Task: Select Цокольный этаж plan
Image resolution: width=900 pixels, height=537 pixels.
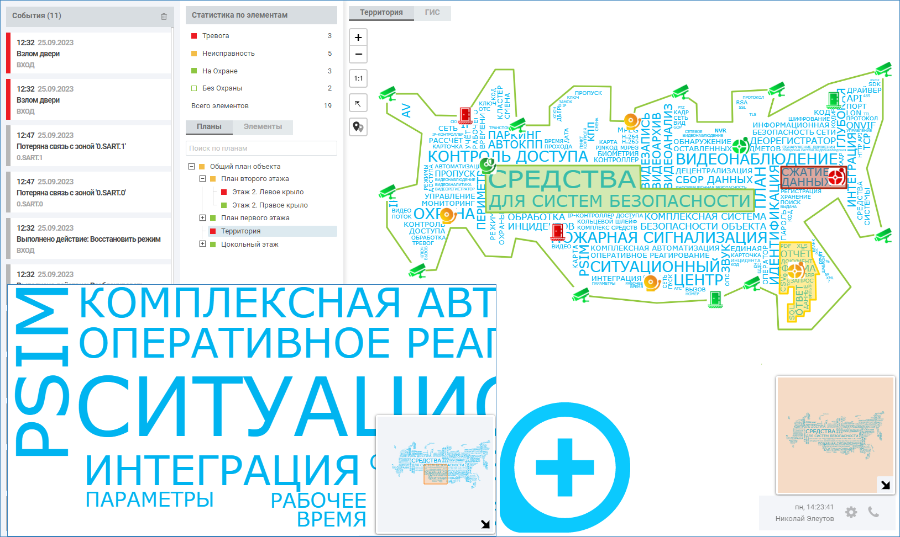Action: pyautogui.click(x=250, y=244)
